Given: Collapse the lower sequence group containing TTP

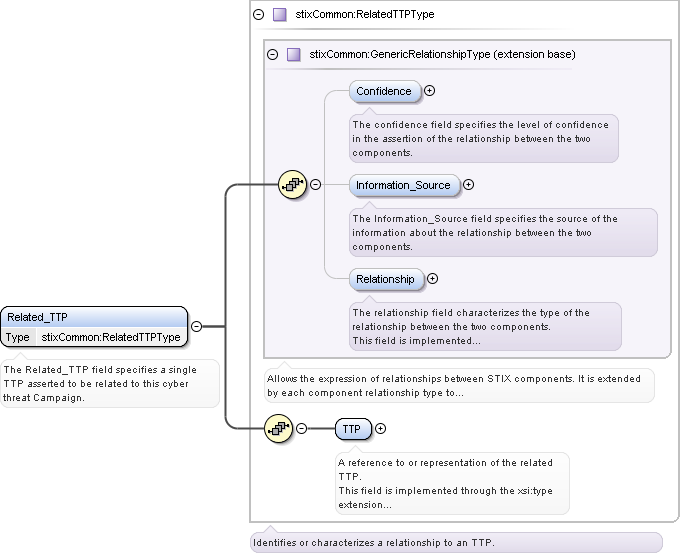Looking at the screenshot, I should (301, 429).
